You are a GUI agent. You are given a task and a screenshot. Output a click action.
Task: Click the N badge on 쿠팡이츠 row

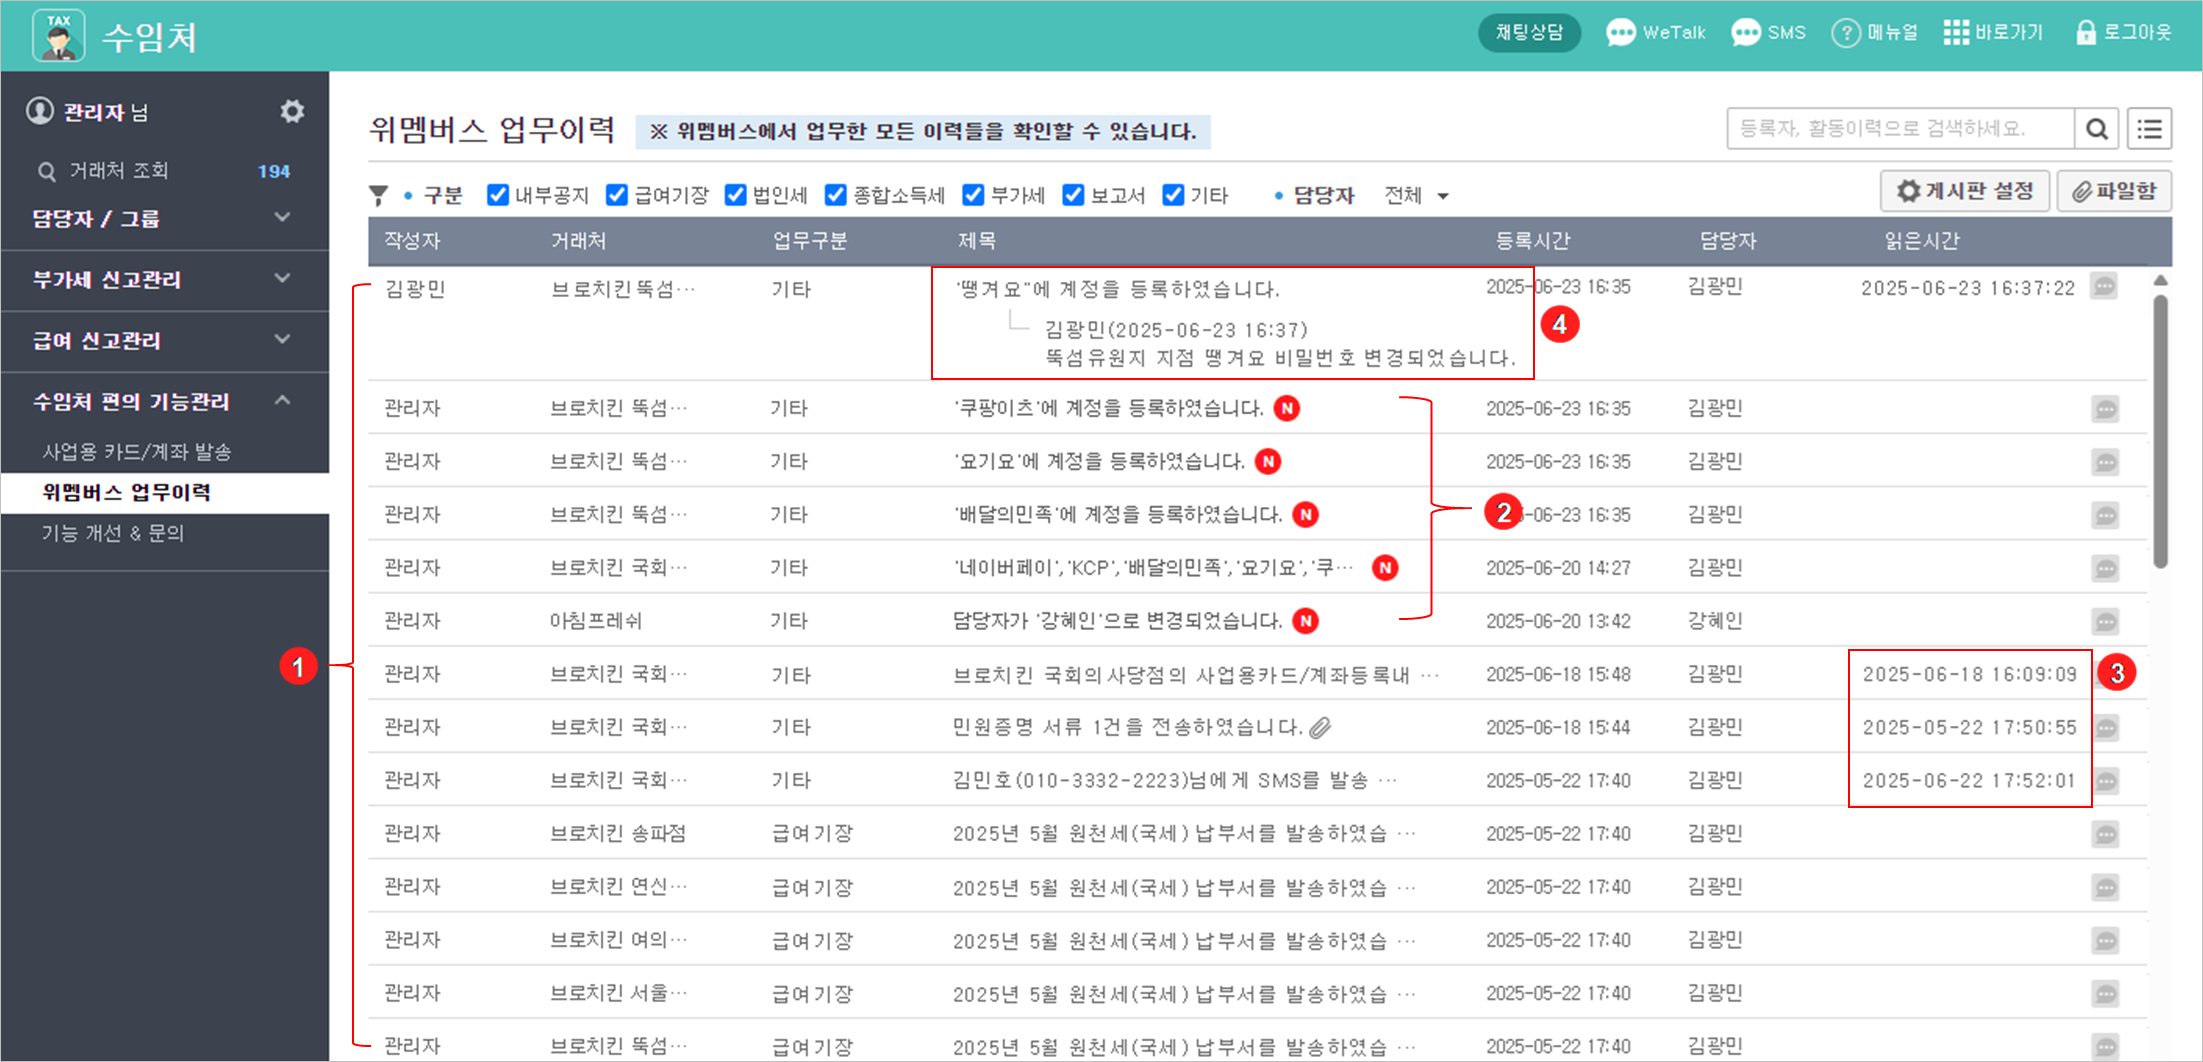click(x=1287, y=408)
